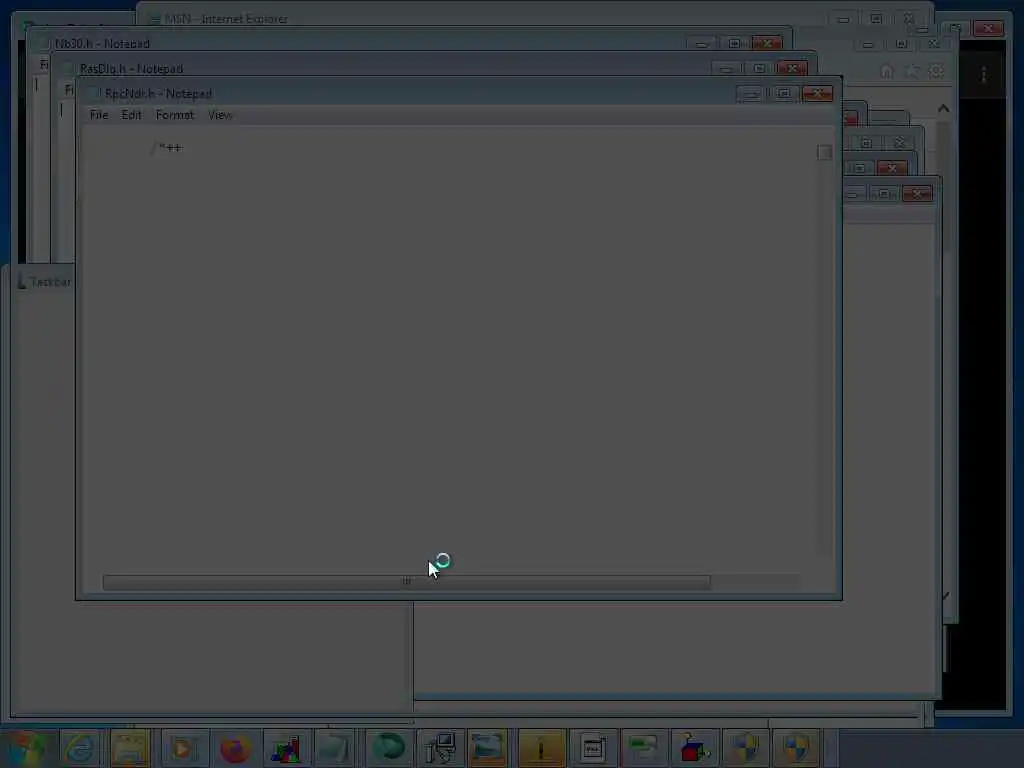Close the RasDlg.h Notepad window
This screenshot has width=1024, height=768.
point(792,69)
